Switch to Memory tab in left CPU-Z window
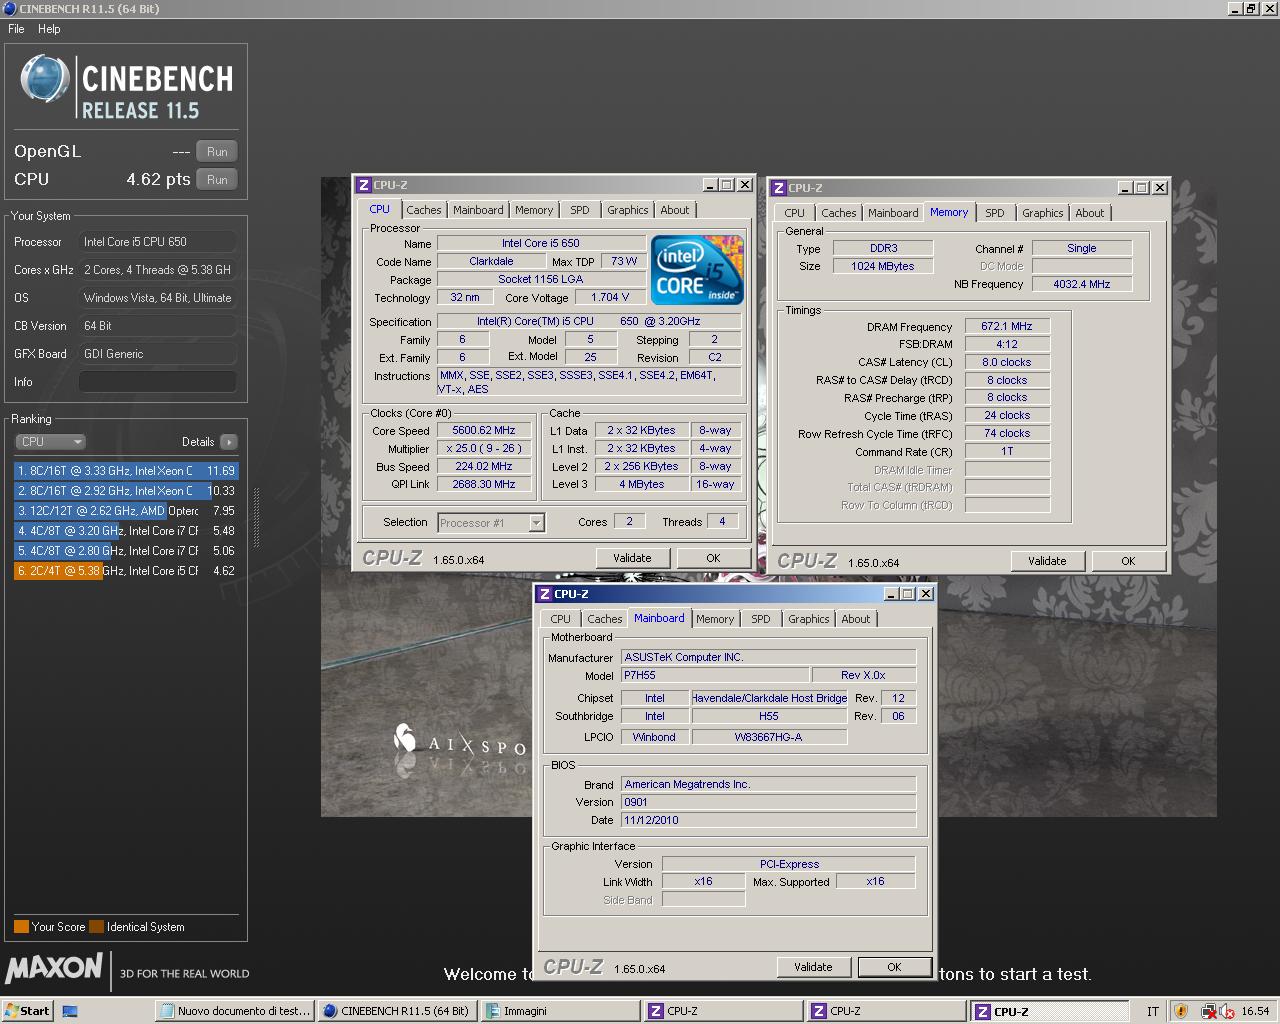The height and width of the screenshot is (1024, 1280). click(x=534, y=210)
